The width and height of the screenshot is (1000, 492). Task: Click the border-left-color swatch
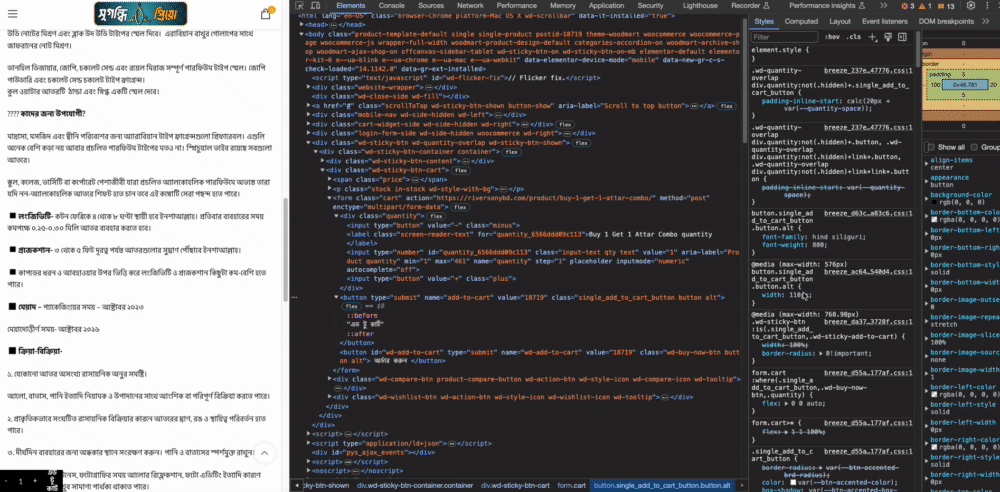coord(934,394)
